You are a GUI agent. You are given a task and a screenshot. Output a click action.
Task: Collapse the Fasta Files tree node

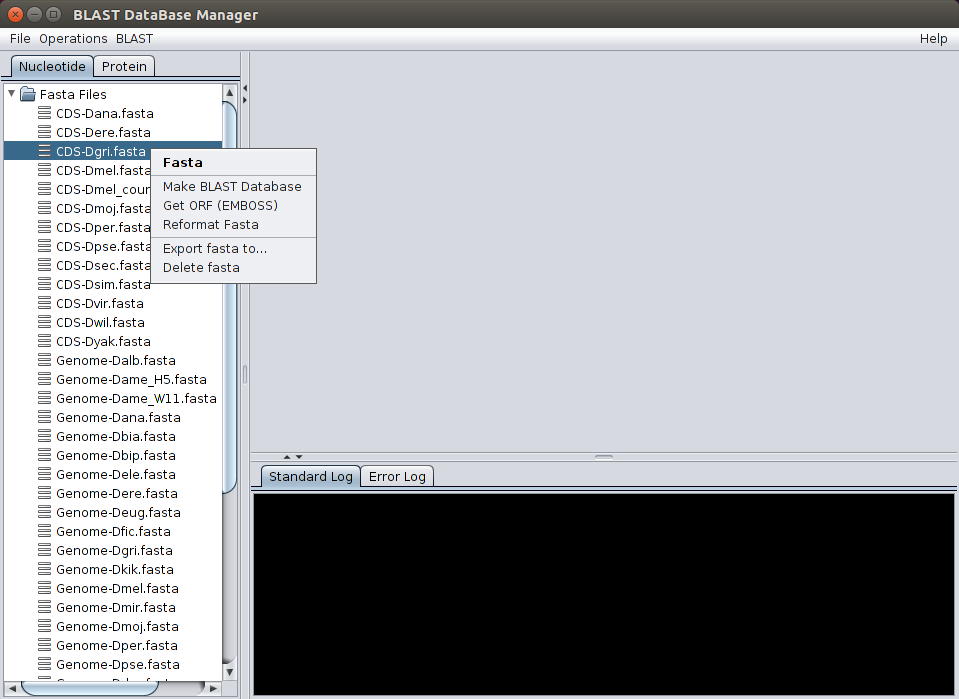(x=11, y=94)
